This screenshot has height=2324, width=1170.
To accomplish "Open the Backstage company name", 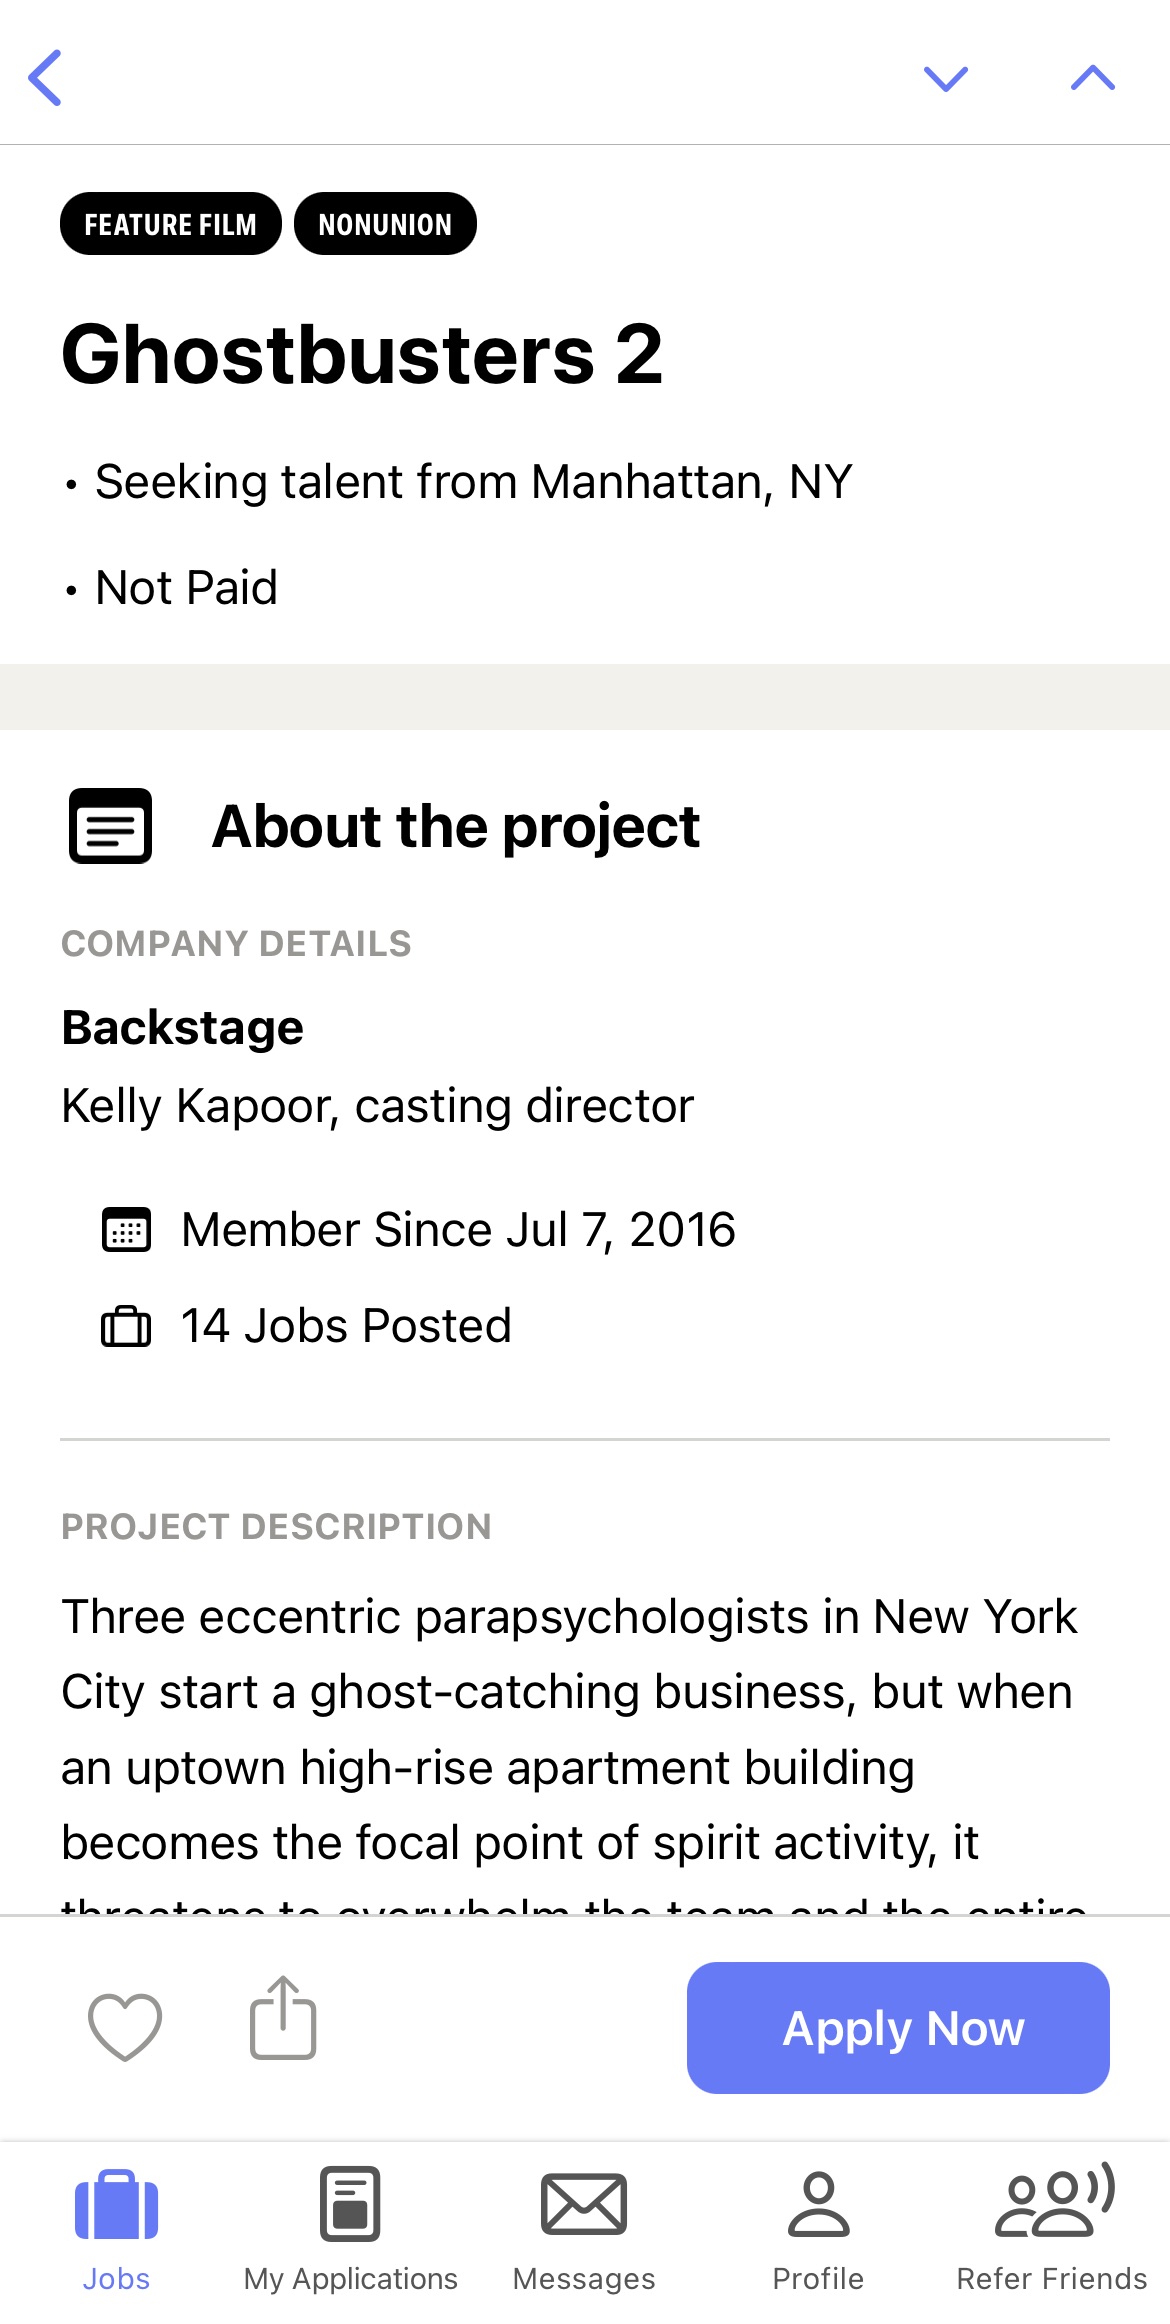I will point(182,1028).
